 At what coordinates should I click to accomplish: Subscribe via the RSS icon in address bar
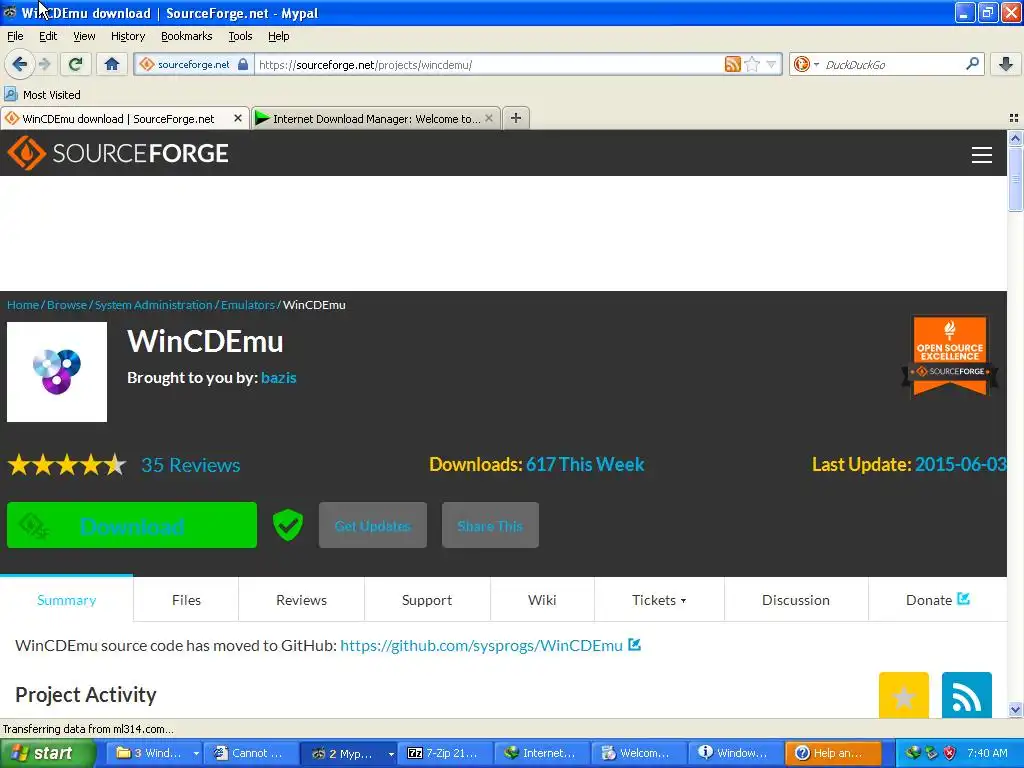pos(733,64)
